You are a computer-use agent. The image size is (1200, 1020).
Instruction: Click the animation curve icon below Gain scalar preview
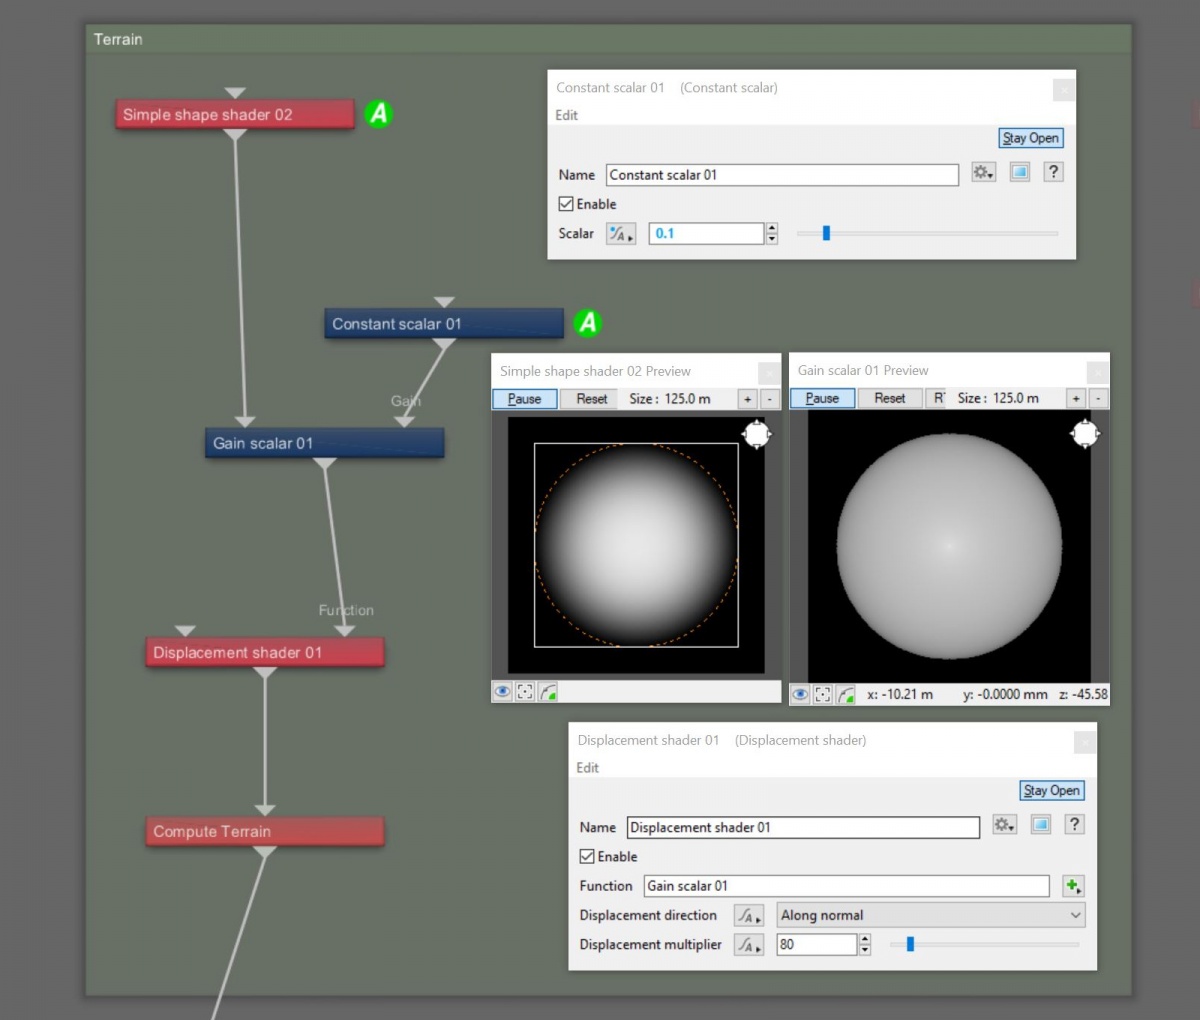(x=846, y=694)
